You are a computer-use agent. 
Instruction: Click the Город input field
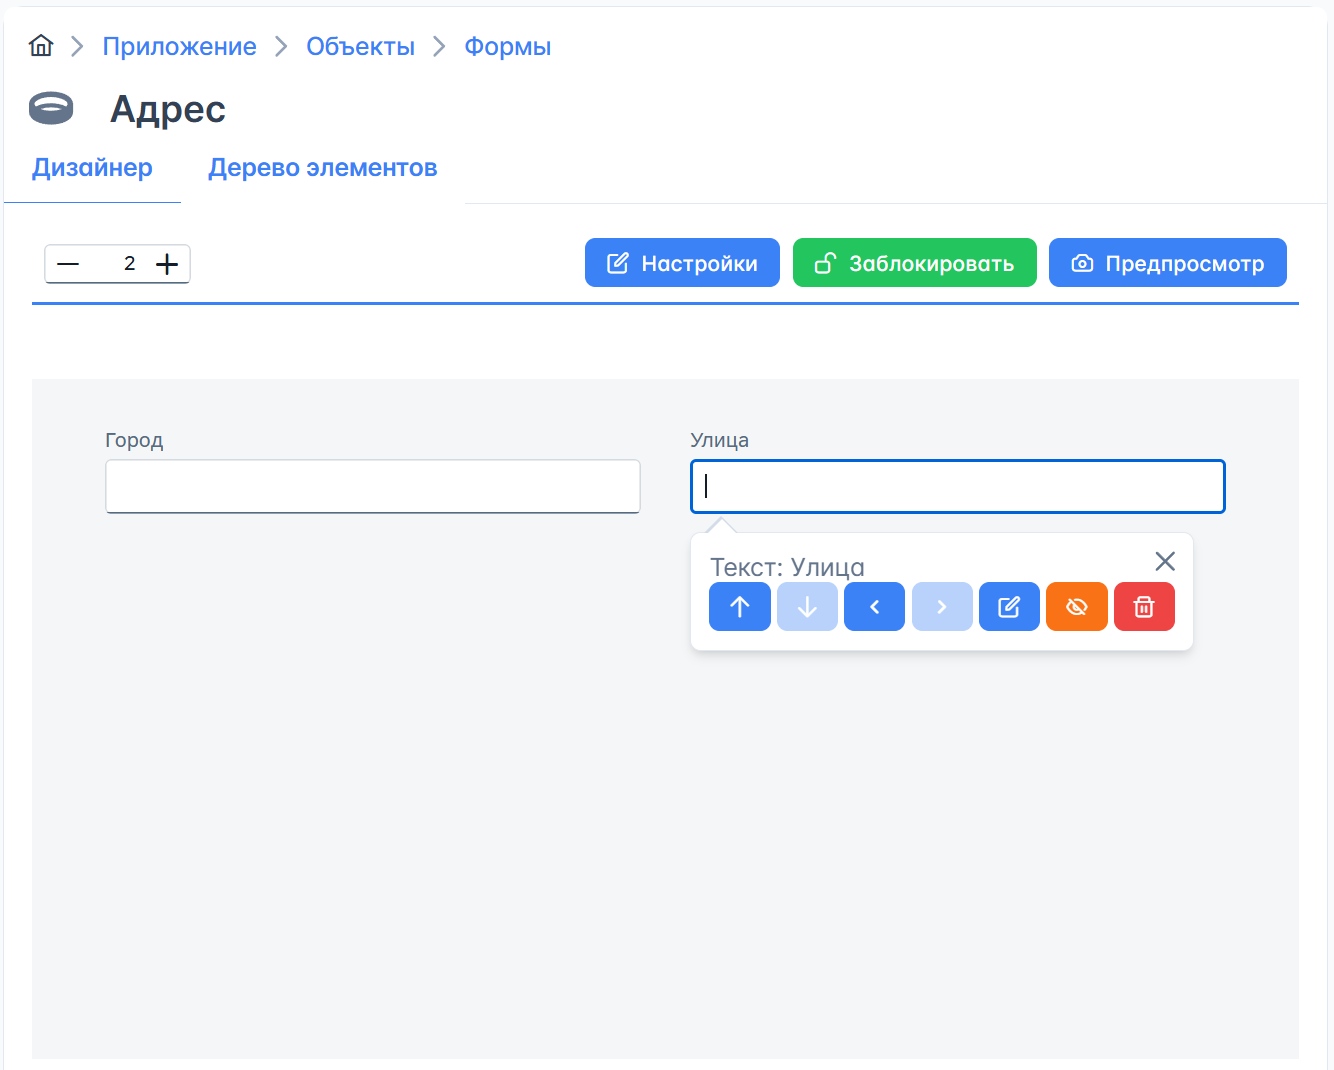[372, 487]
